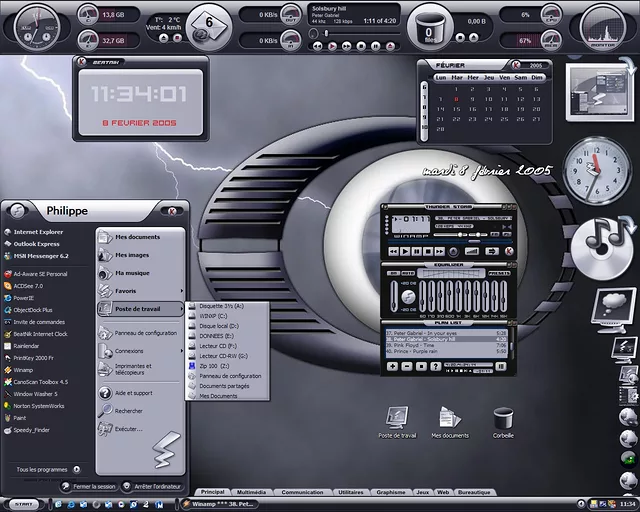
Task: Launch Winamp from the start menu list
Action: (23, 370)
